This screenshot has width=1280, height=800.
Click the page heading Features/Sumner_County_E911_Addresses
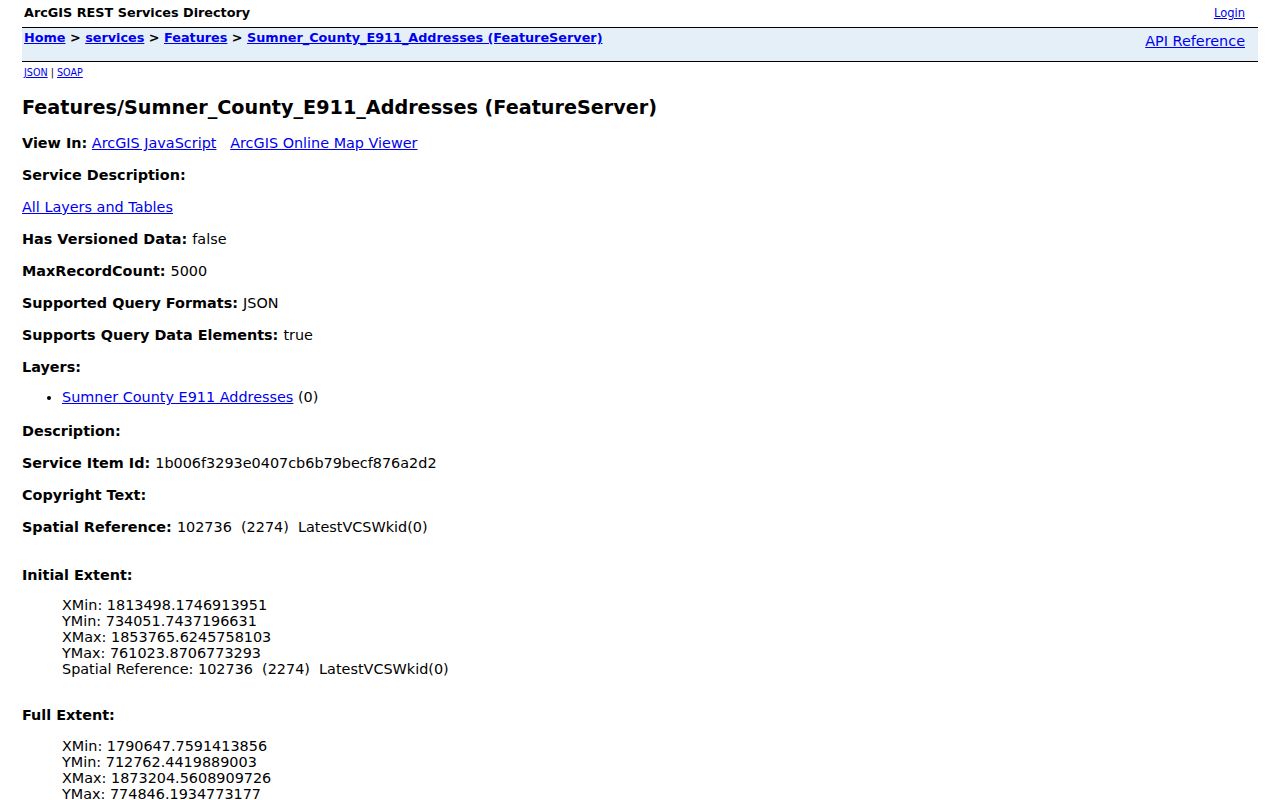tap(339, 107)
